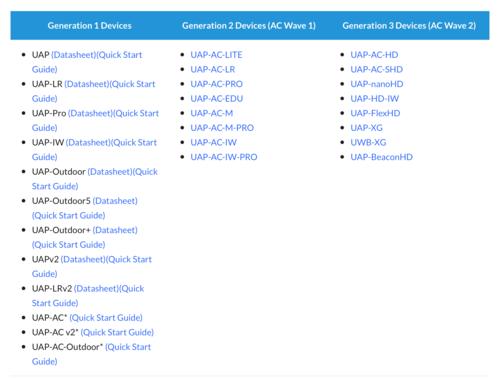This screenshot has width=500, height=378.
Task: Click the UAP-AC-PRO link
Action: click(x=216, y=84)
